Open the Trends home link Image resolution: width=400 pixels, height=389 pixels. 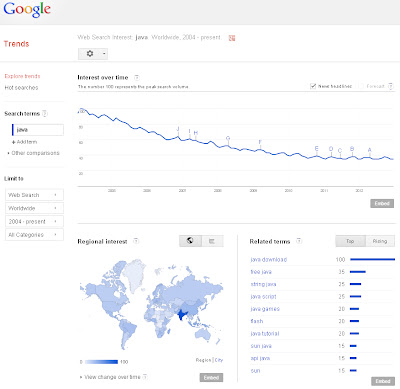tap(16, 44)
